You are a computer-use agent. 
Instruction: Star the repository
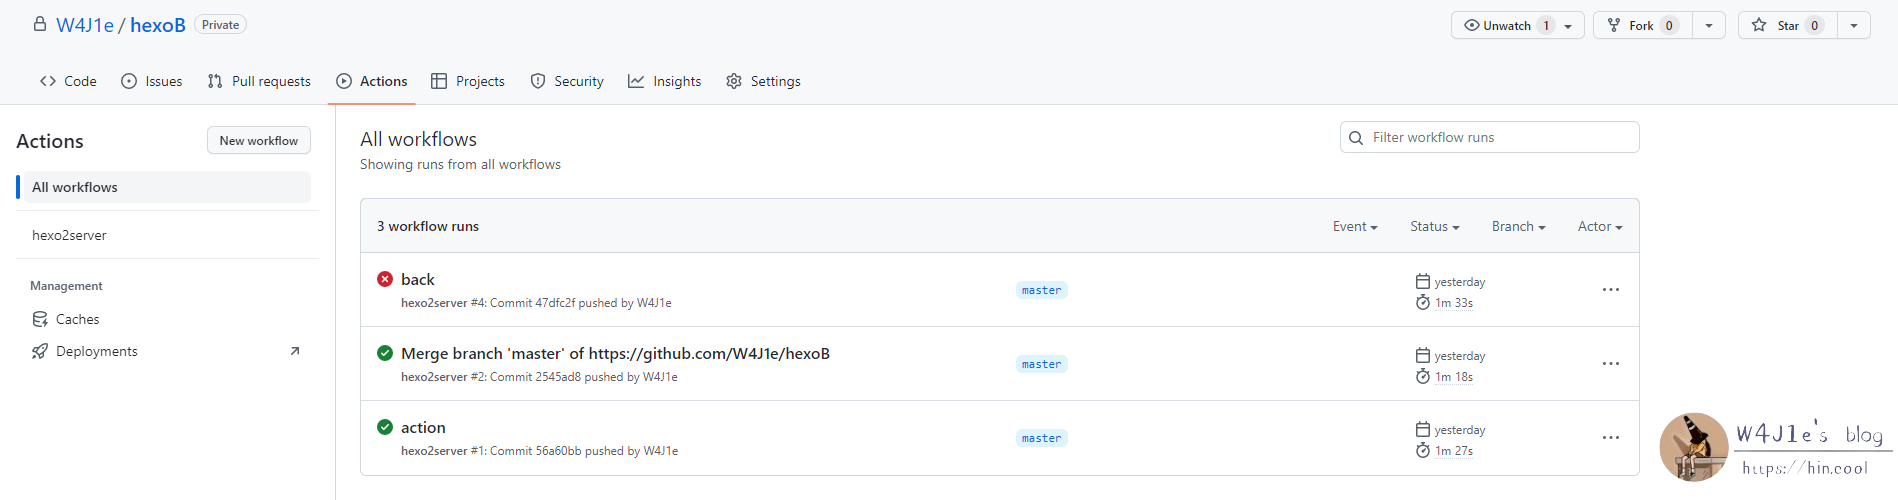click(1788, 26)
